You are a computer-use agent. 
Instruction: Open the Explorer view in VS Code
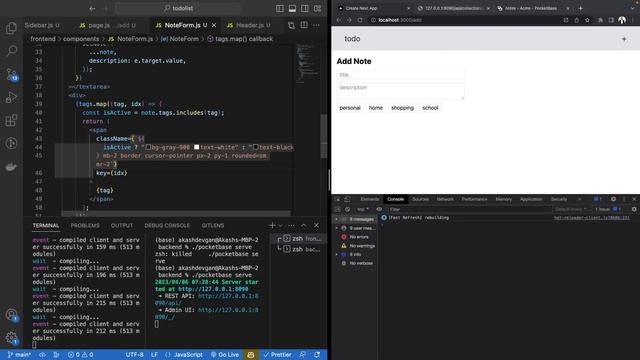click(11, 28)
